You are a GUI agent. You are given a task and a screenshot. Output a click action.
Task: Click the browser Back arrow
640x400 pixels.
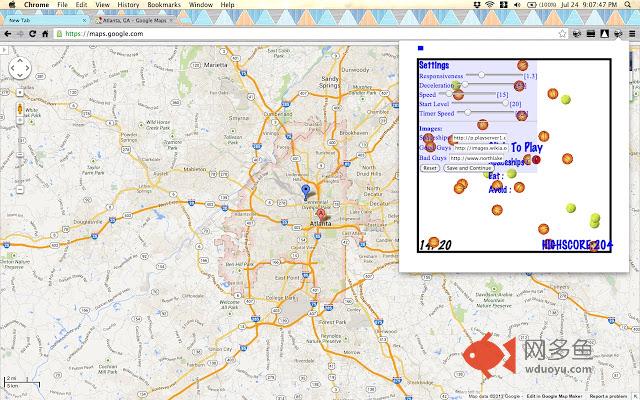coord(7,34)
